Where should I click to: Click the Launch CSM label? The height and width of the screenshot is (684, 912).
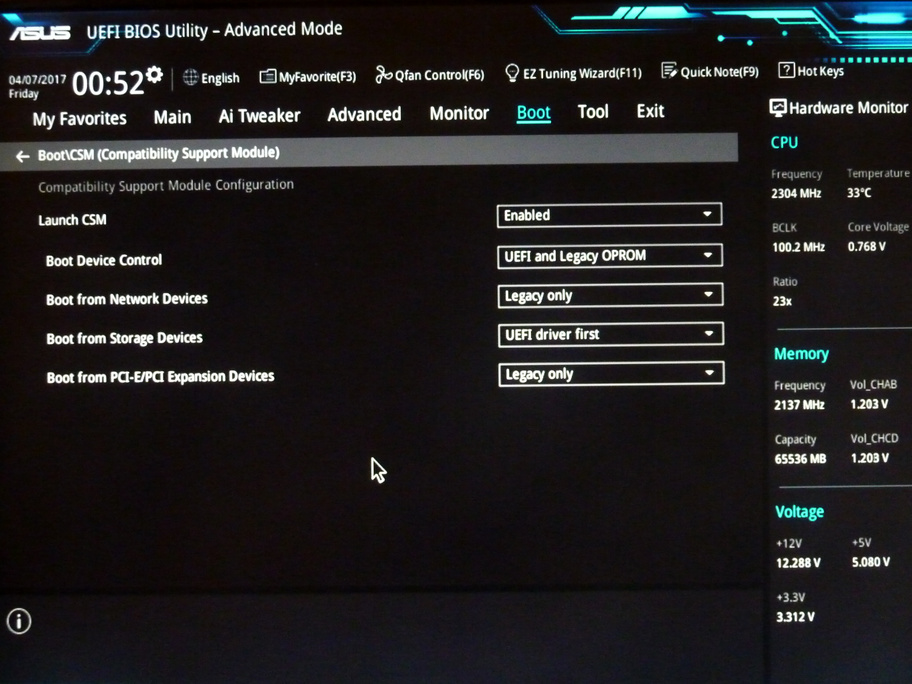72,220
